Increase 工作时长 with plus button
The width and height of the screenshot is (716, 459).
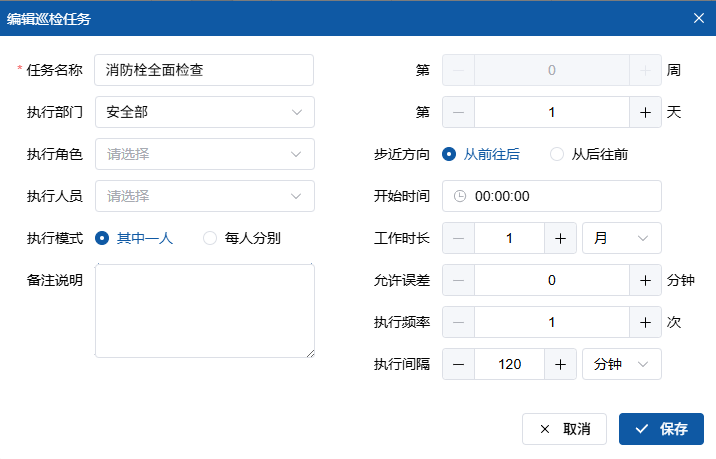point(560,238)
